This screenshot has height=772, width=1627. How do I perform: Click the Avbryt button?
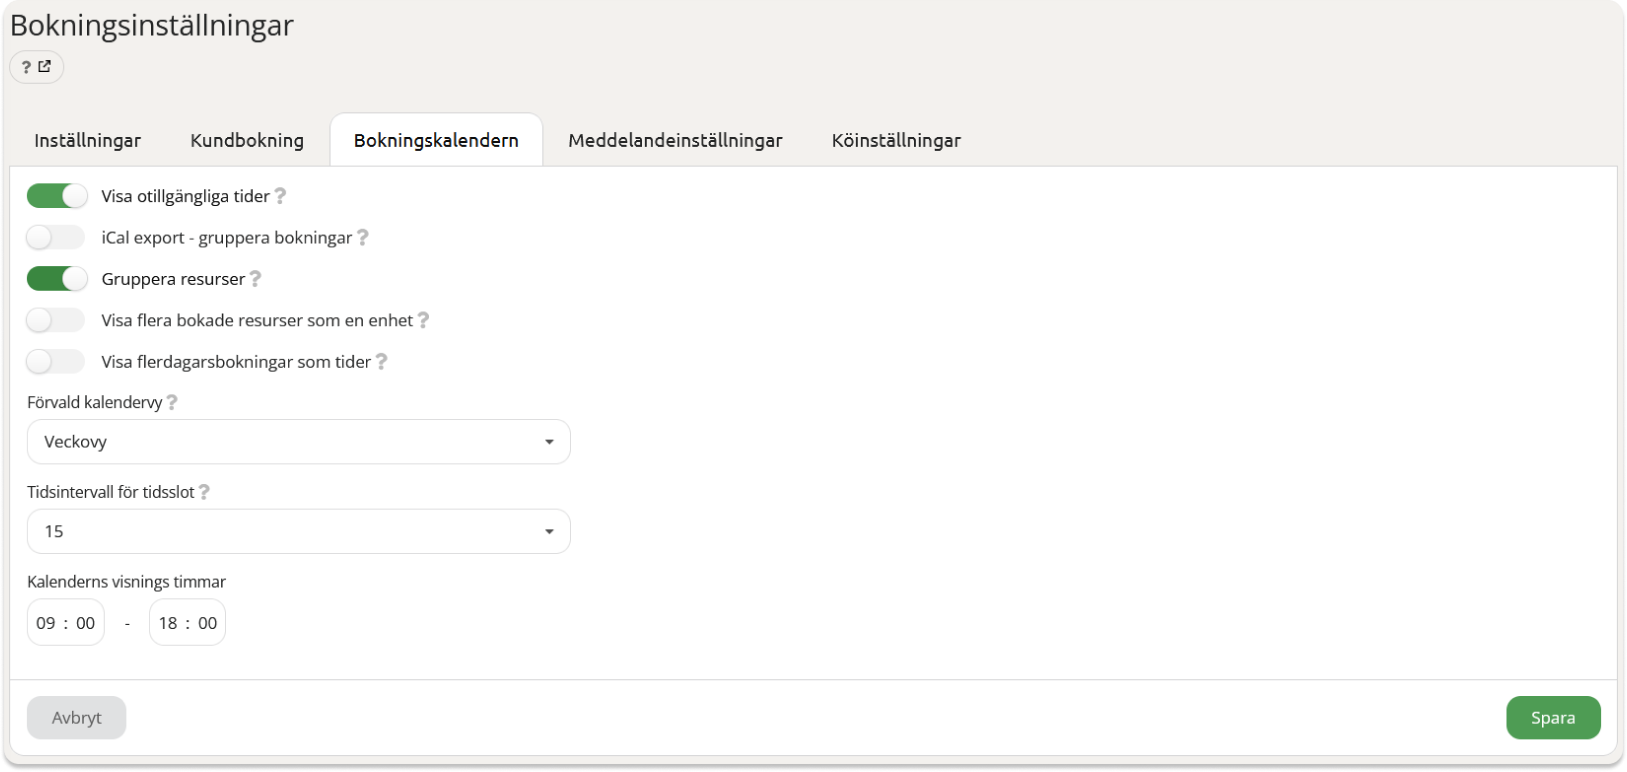[77, 718]
